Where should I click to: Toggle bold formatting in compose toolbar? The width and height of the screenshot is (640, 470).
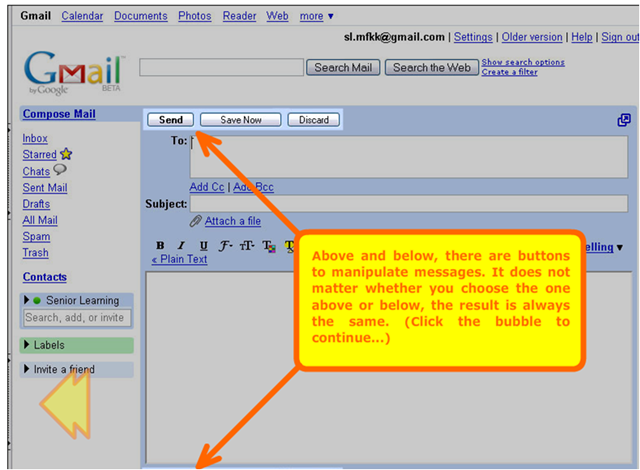[160, 245]
